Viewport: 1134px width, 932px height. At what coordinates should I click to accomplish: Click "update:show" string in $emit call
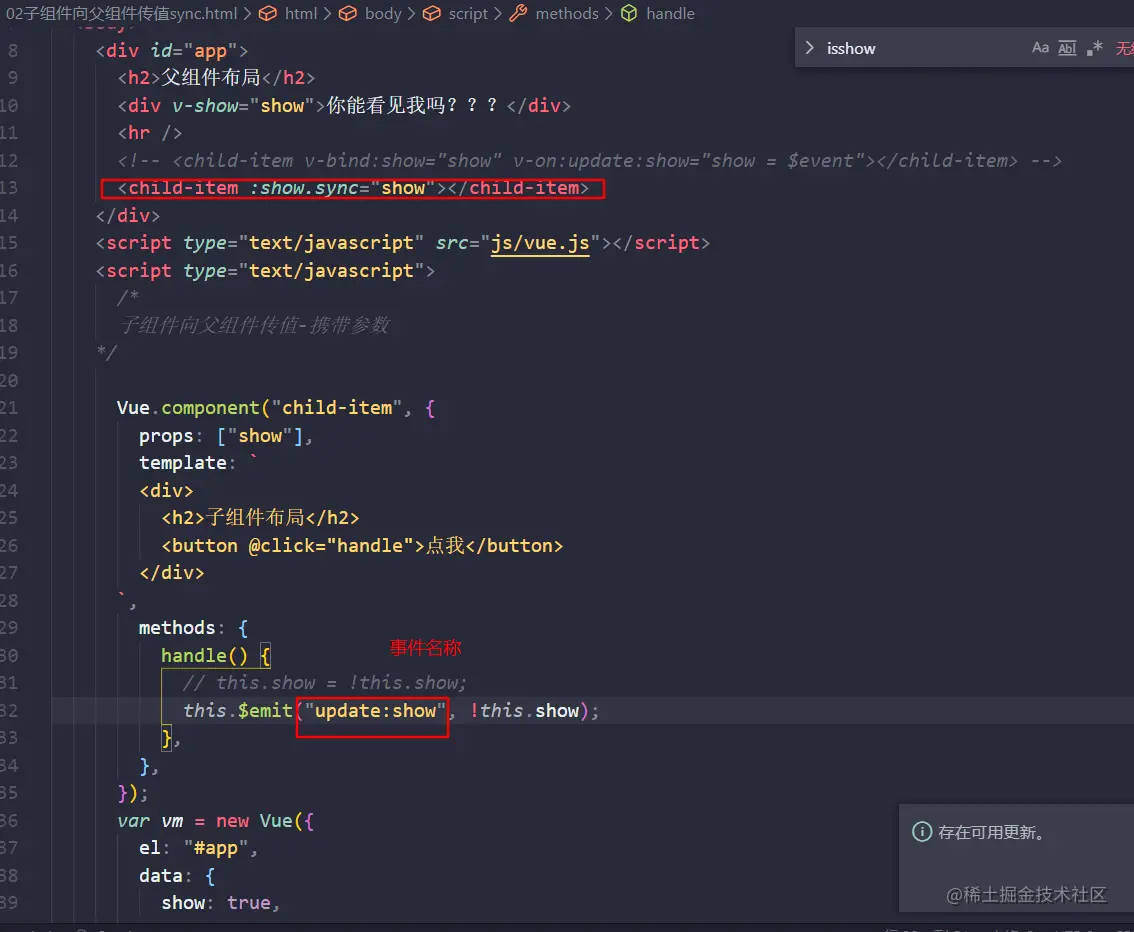pyautogui.click(x=375, y=711)
